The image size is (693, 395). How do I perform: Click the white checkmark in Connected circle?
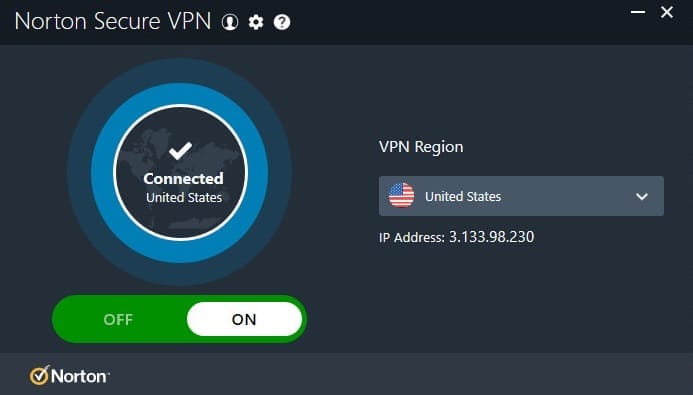click(180, 151)
